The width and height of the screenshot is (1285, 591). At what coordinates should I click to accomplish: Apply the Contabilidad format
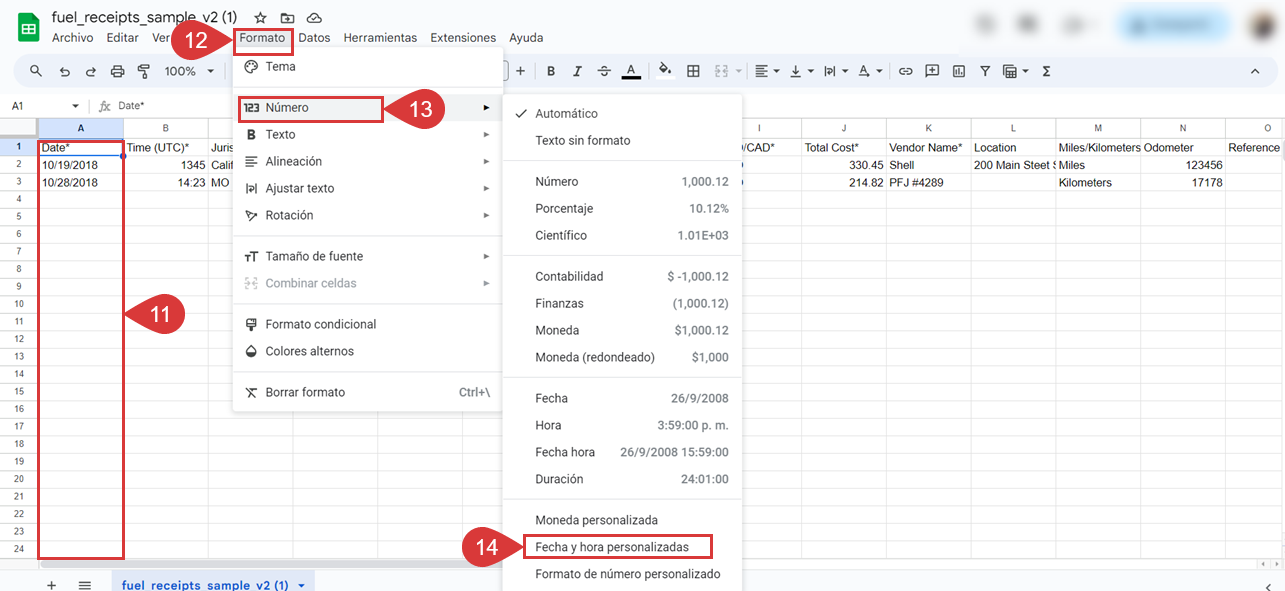622,276
